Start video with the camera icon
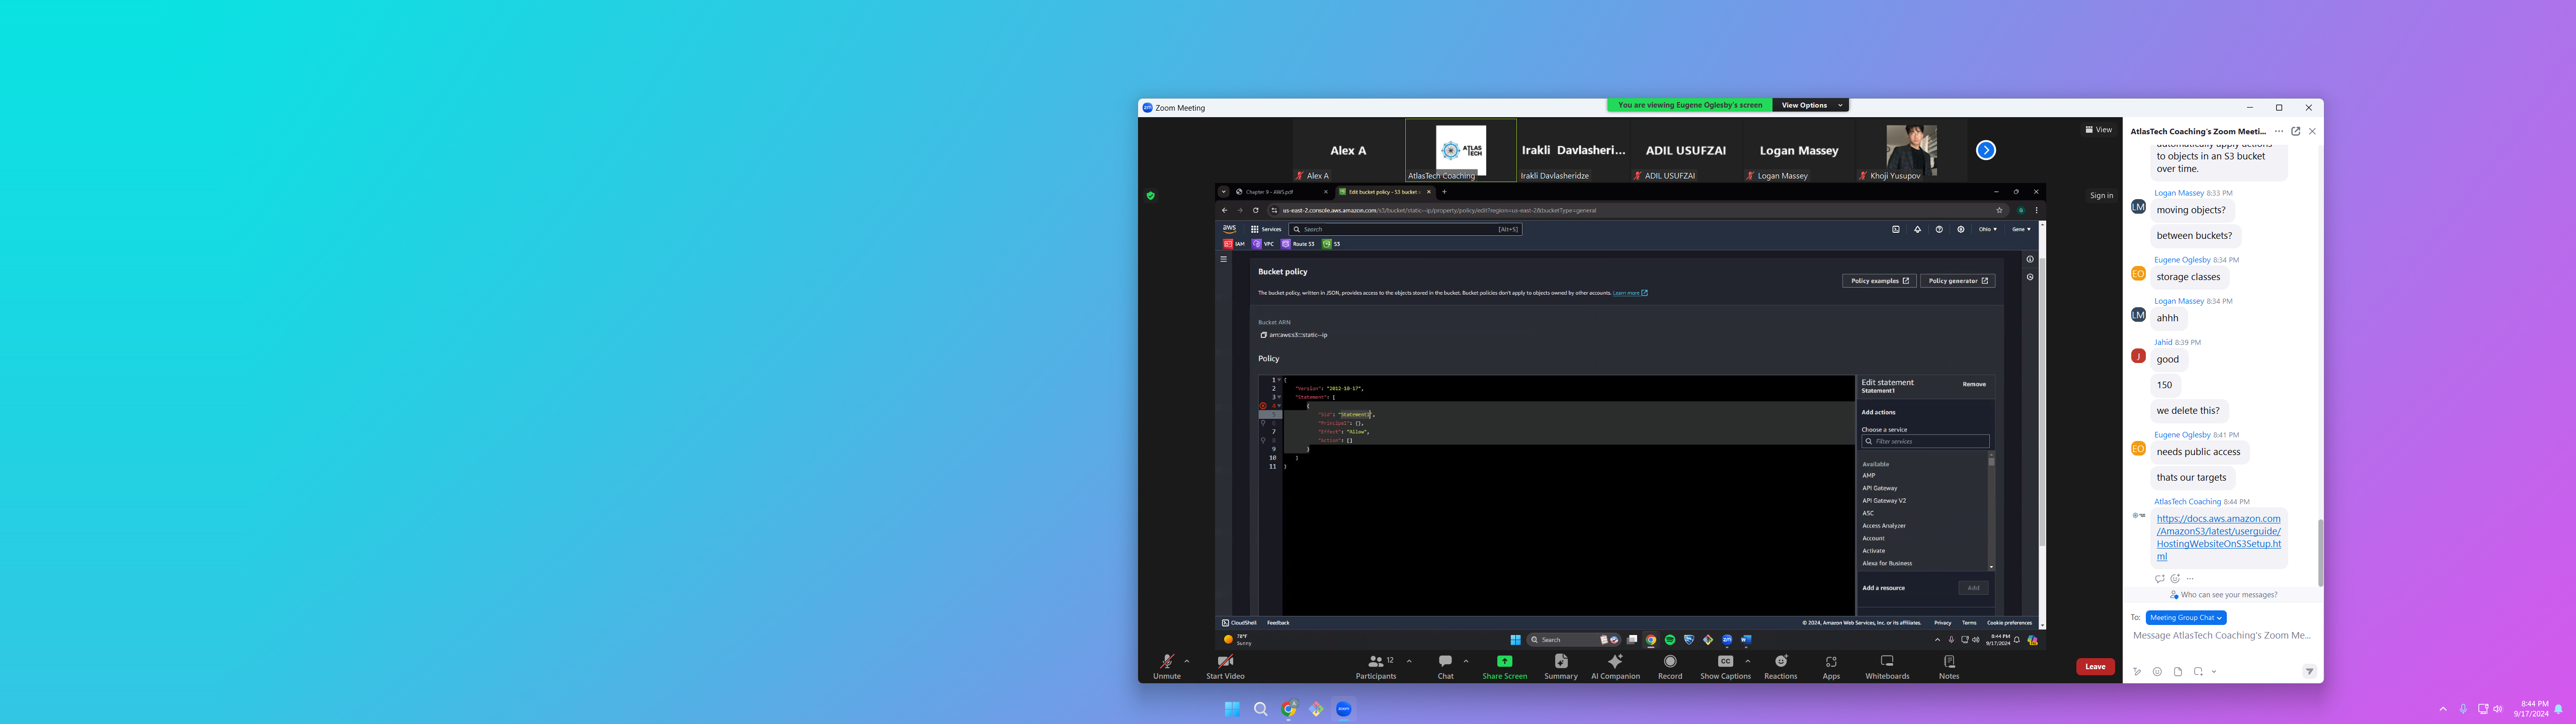2576x724 pixels. click(x=1225, y=662)
